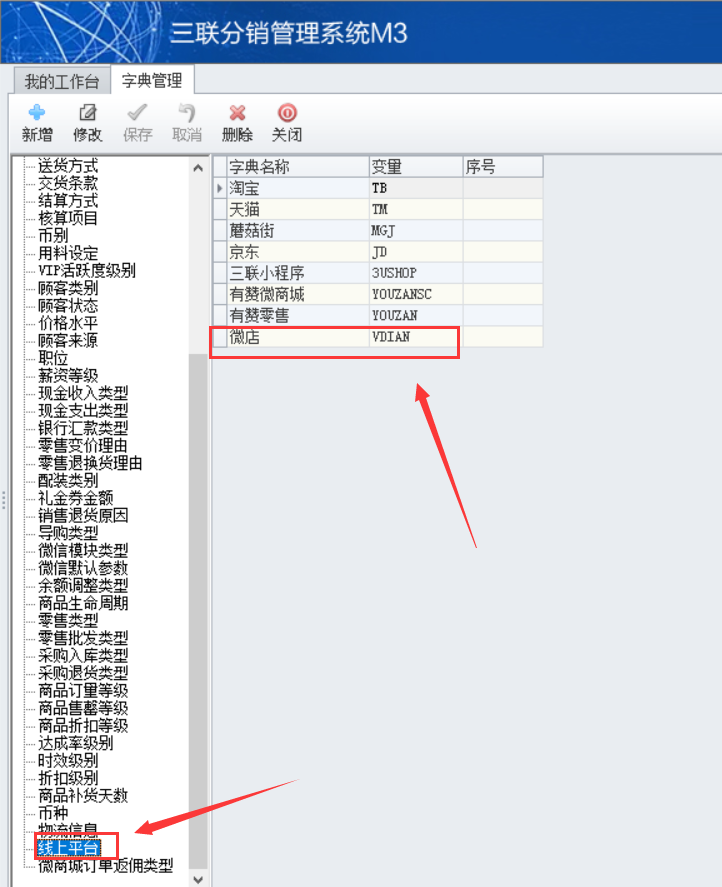
Task: Click the 变量 column header
Action: [x=416, y=167]
